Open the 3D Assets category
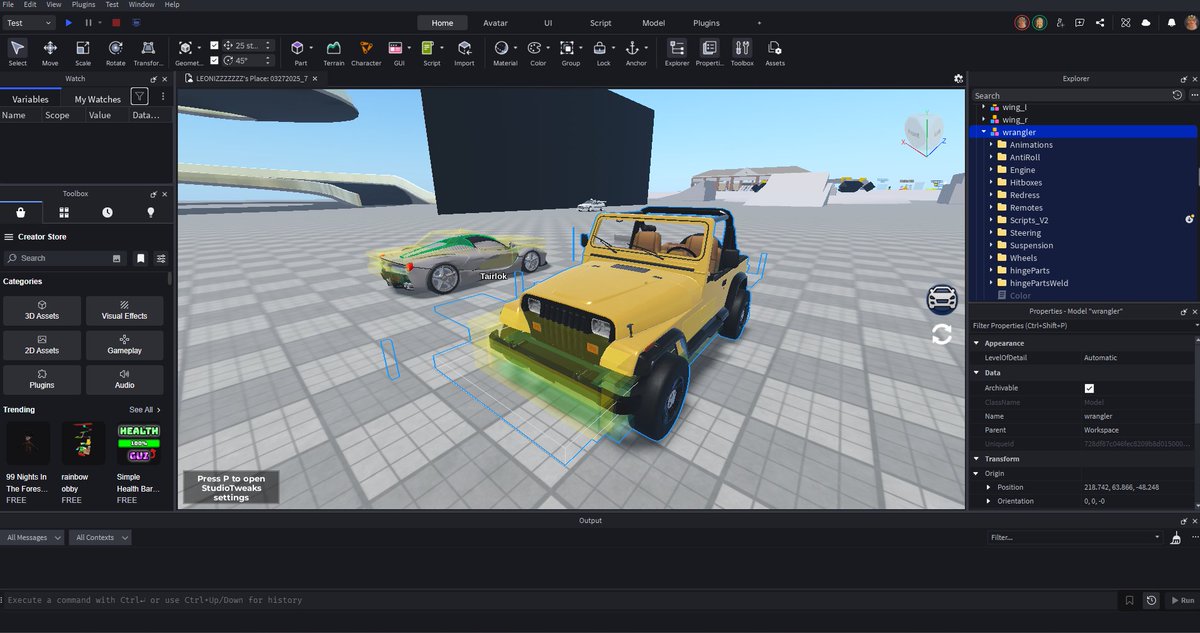The width and height of the screenshot is (1200, 633). click(42, 310)
